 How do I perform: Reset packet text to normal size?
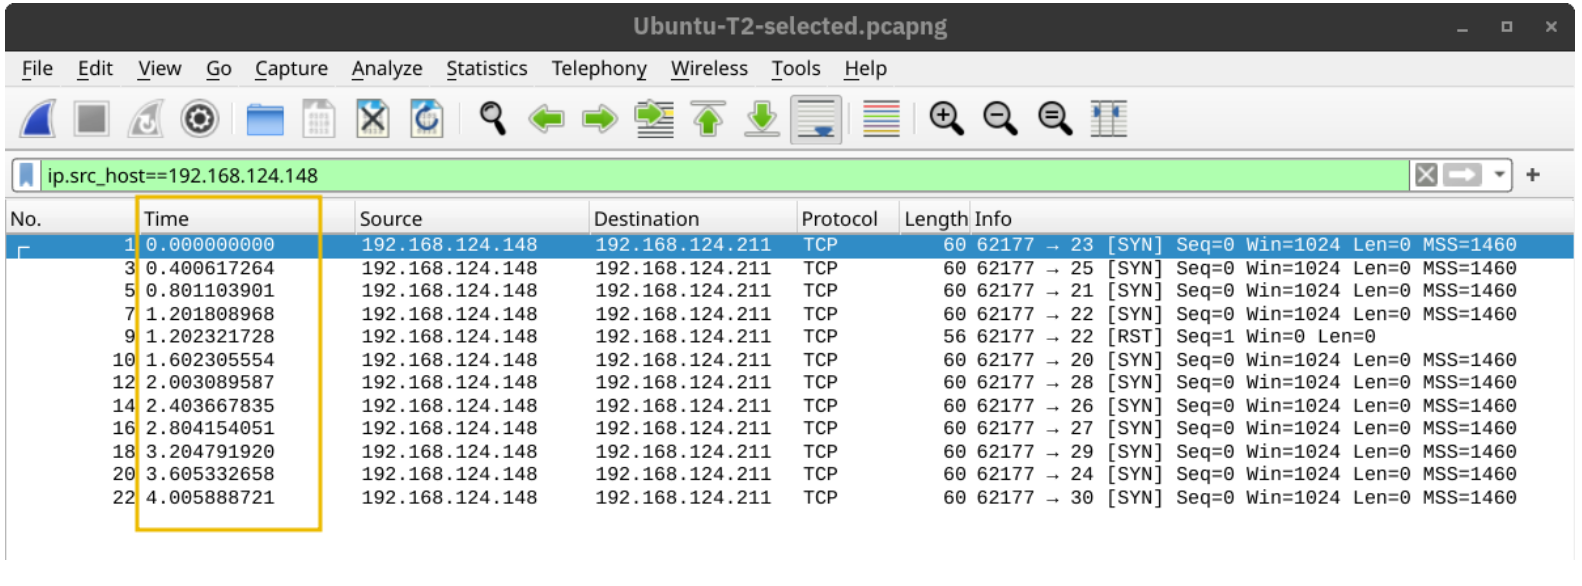[1054, 119]
